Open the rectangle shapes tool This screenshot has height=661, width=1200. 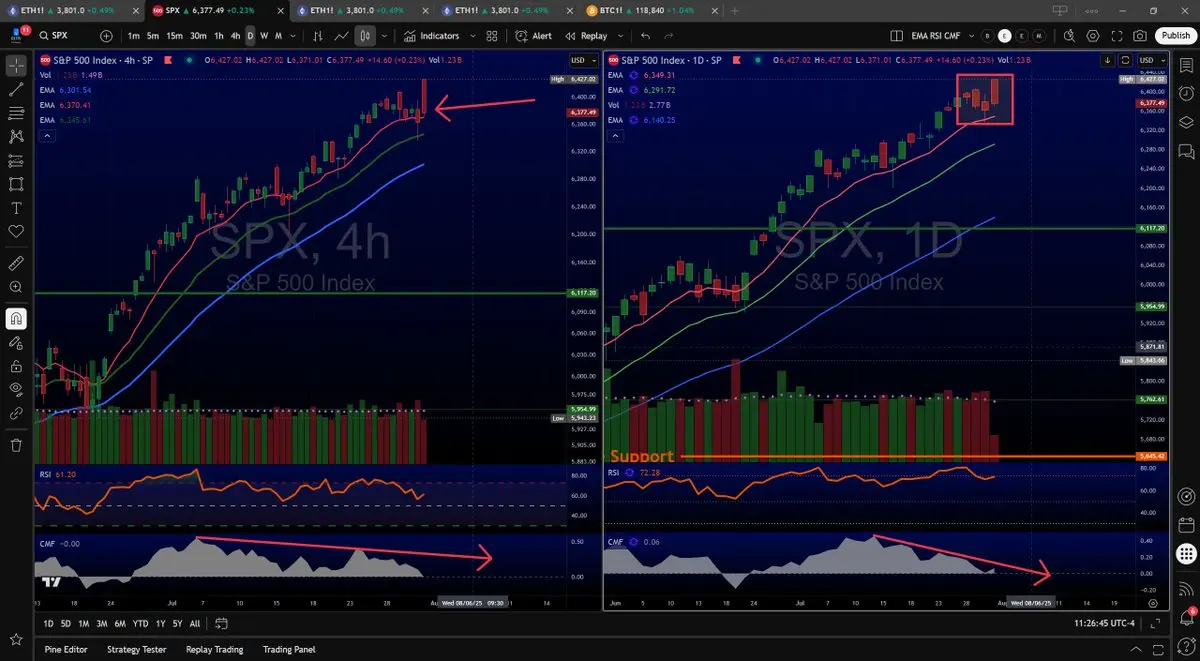[x=16, y=185]
